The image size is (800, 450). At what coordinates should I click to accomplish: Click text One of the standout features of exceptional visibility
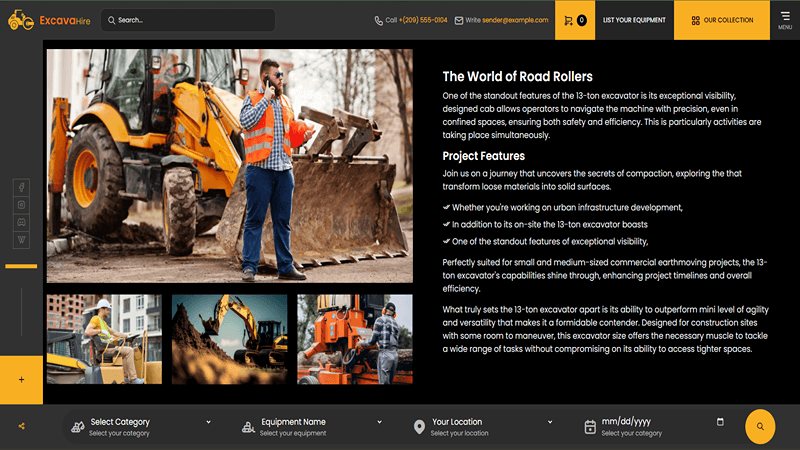[550, 241]
